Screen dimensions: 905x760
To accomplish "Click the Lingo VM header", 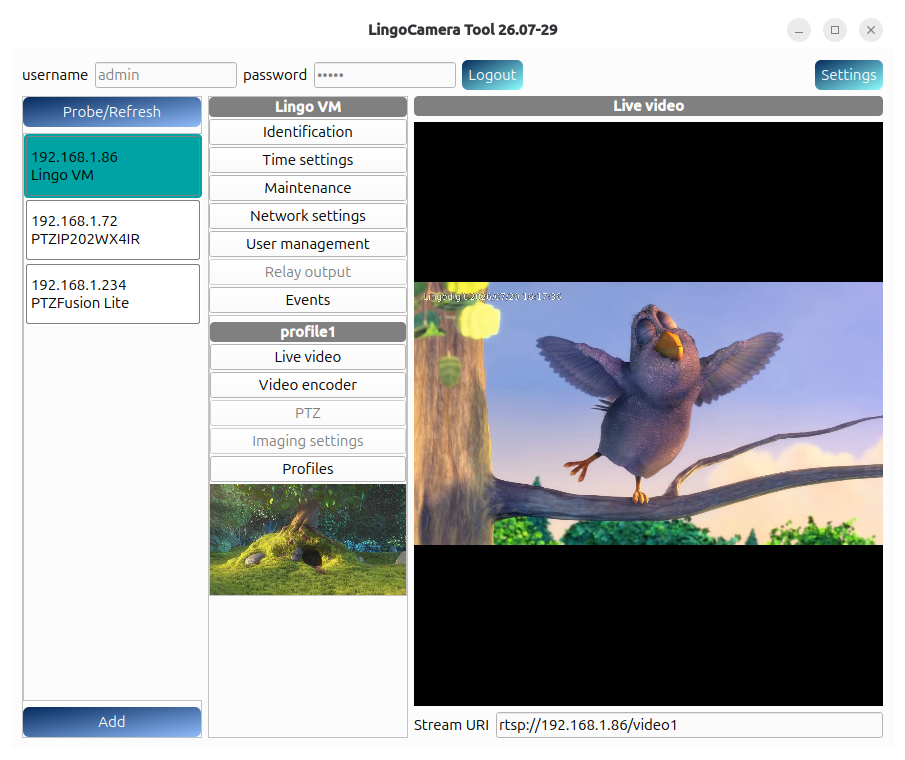I will pos(308,107).
